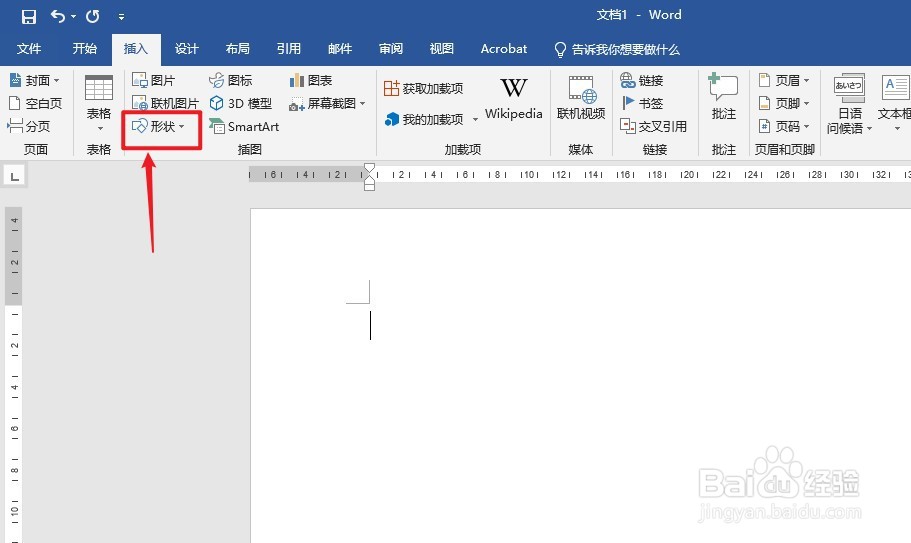Image resolution: width=911 pixels, height=543 pixels.
Task: Insert a cross-reference with 交叉引用
Action: point(654,126)
